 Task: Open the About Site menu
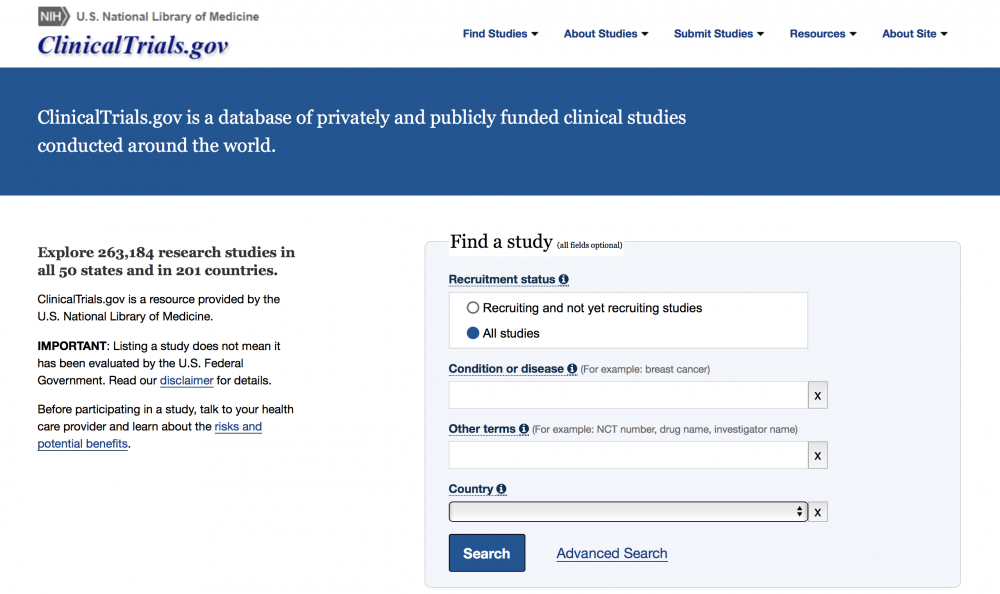[x=914, y=34]
